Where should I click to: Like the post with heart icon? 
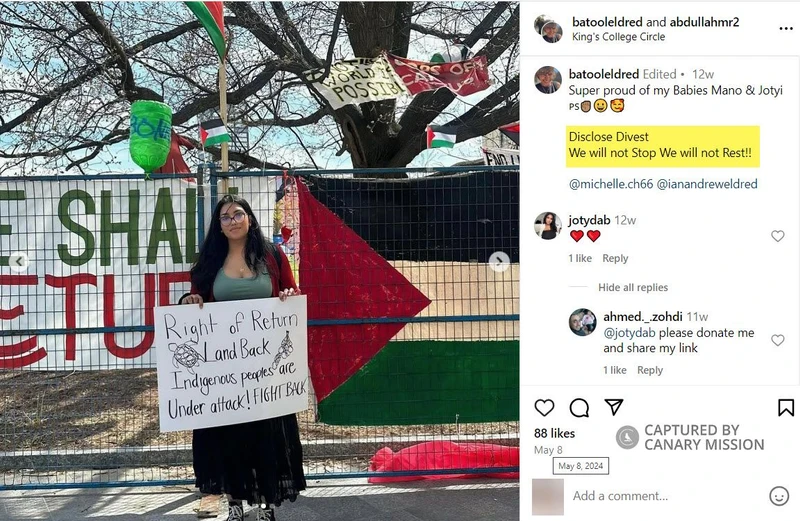[544, 408]
